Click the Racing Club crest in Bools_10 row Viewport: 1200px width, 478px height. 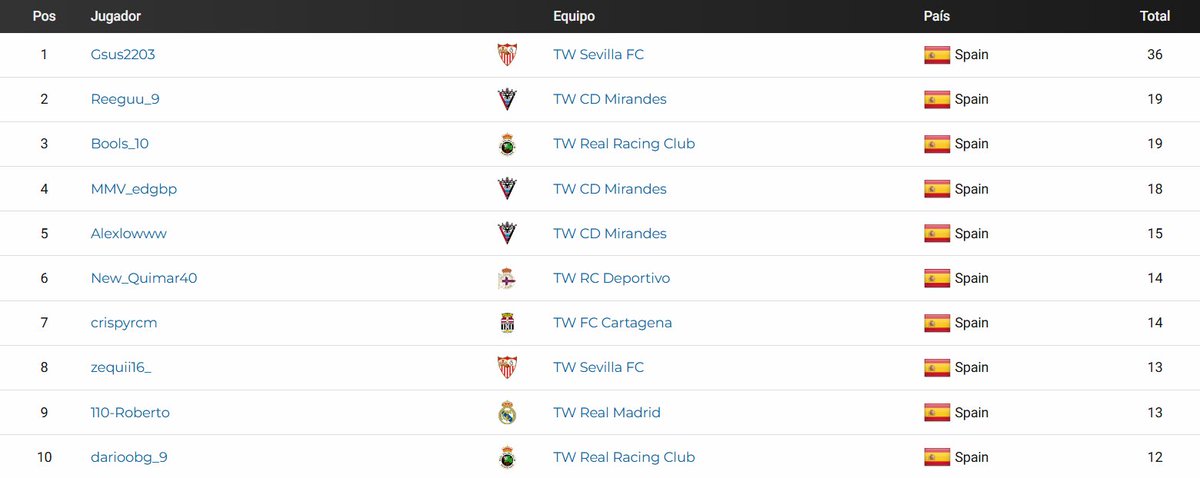click(507, 144)
